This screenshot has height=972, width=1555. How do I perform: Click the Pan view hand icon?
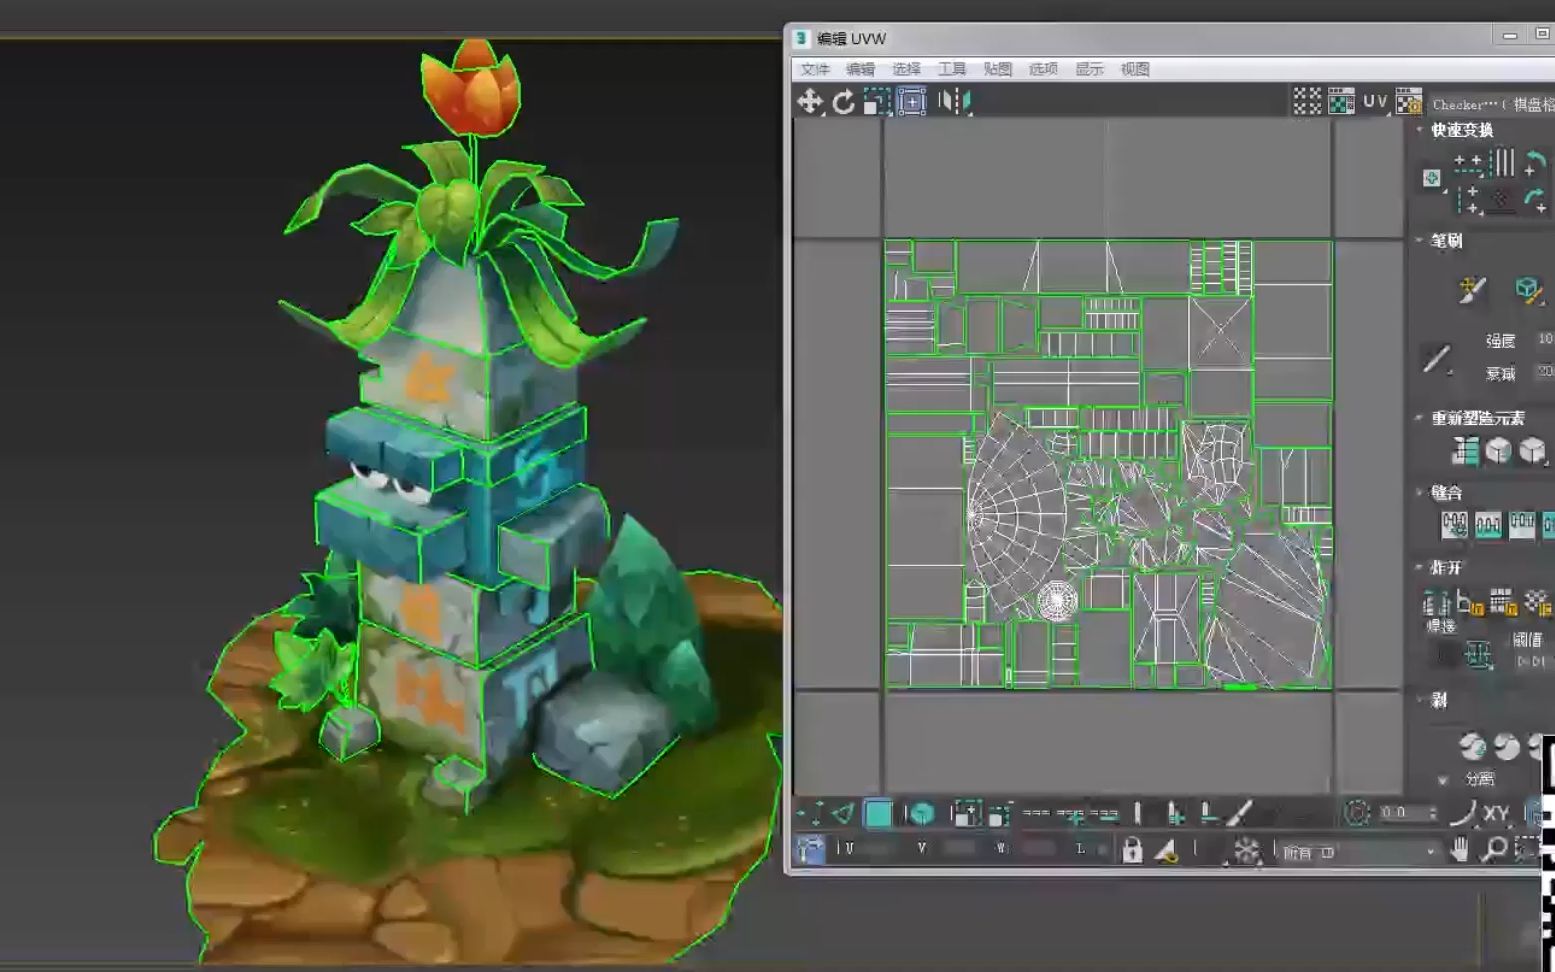(x=1460, y=850)
